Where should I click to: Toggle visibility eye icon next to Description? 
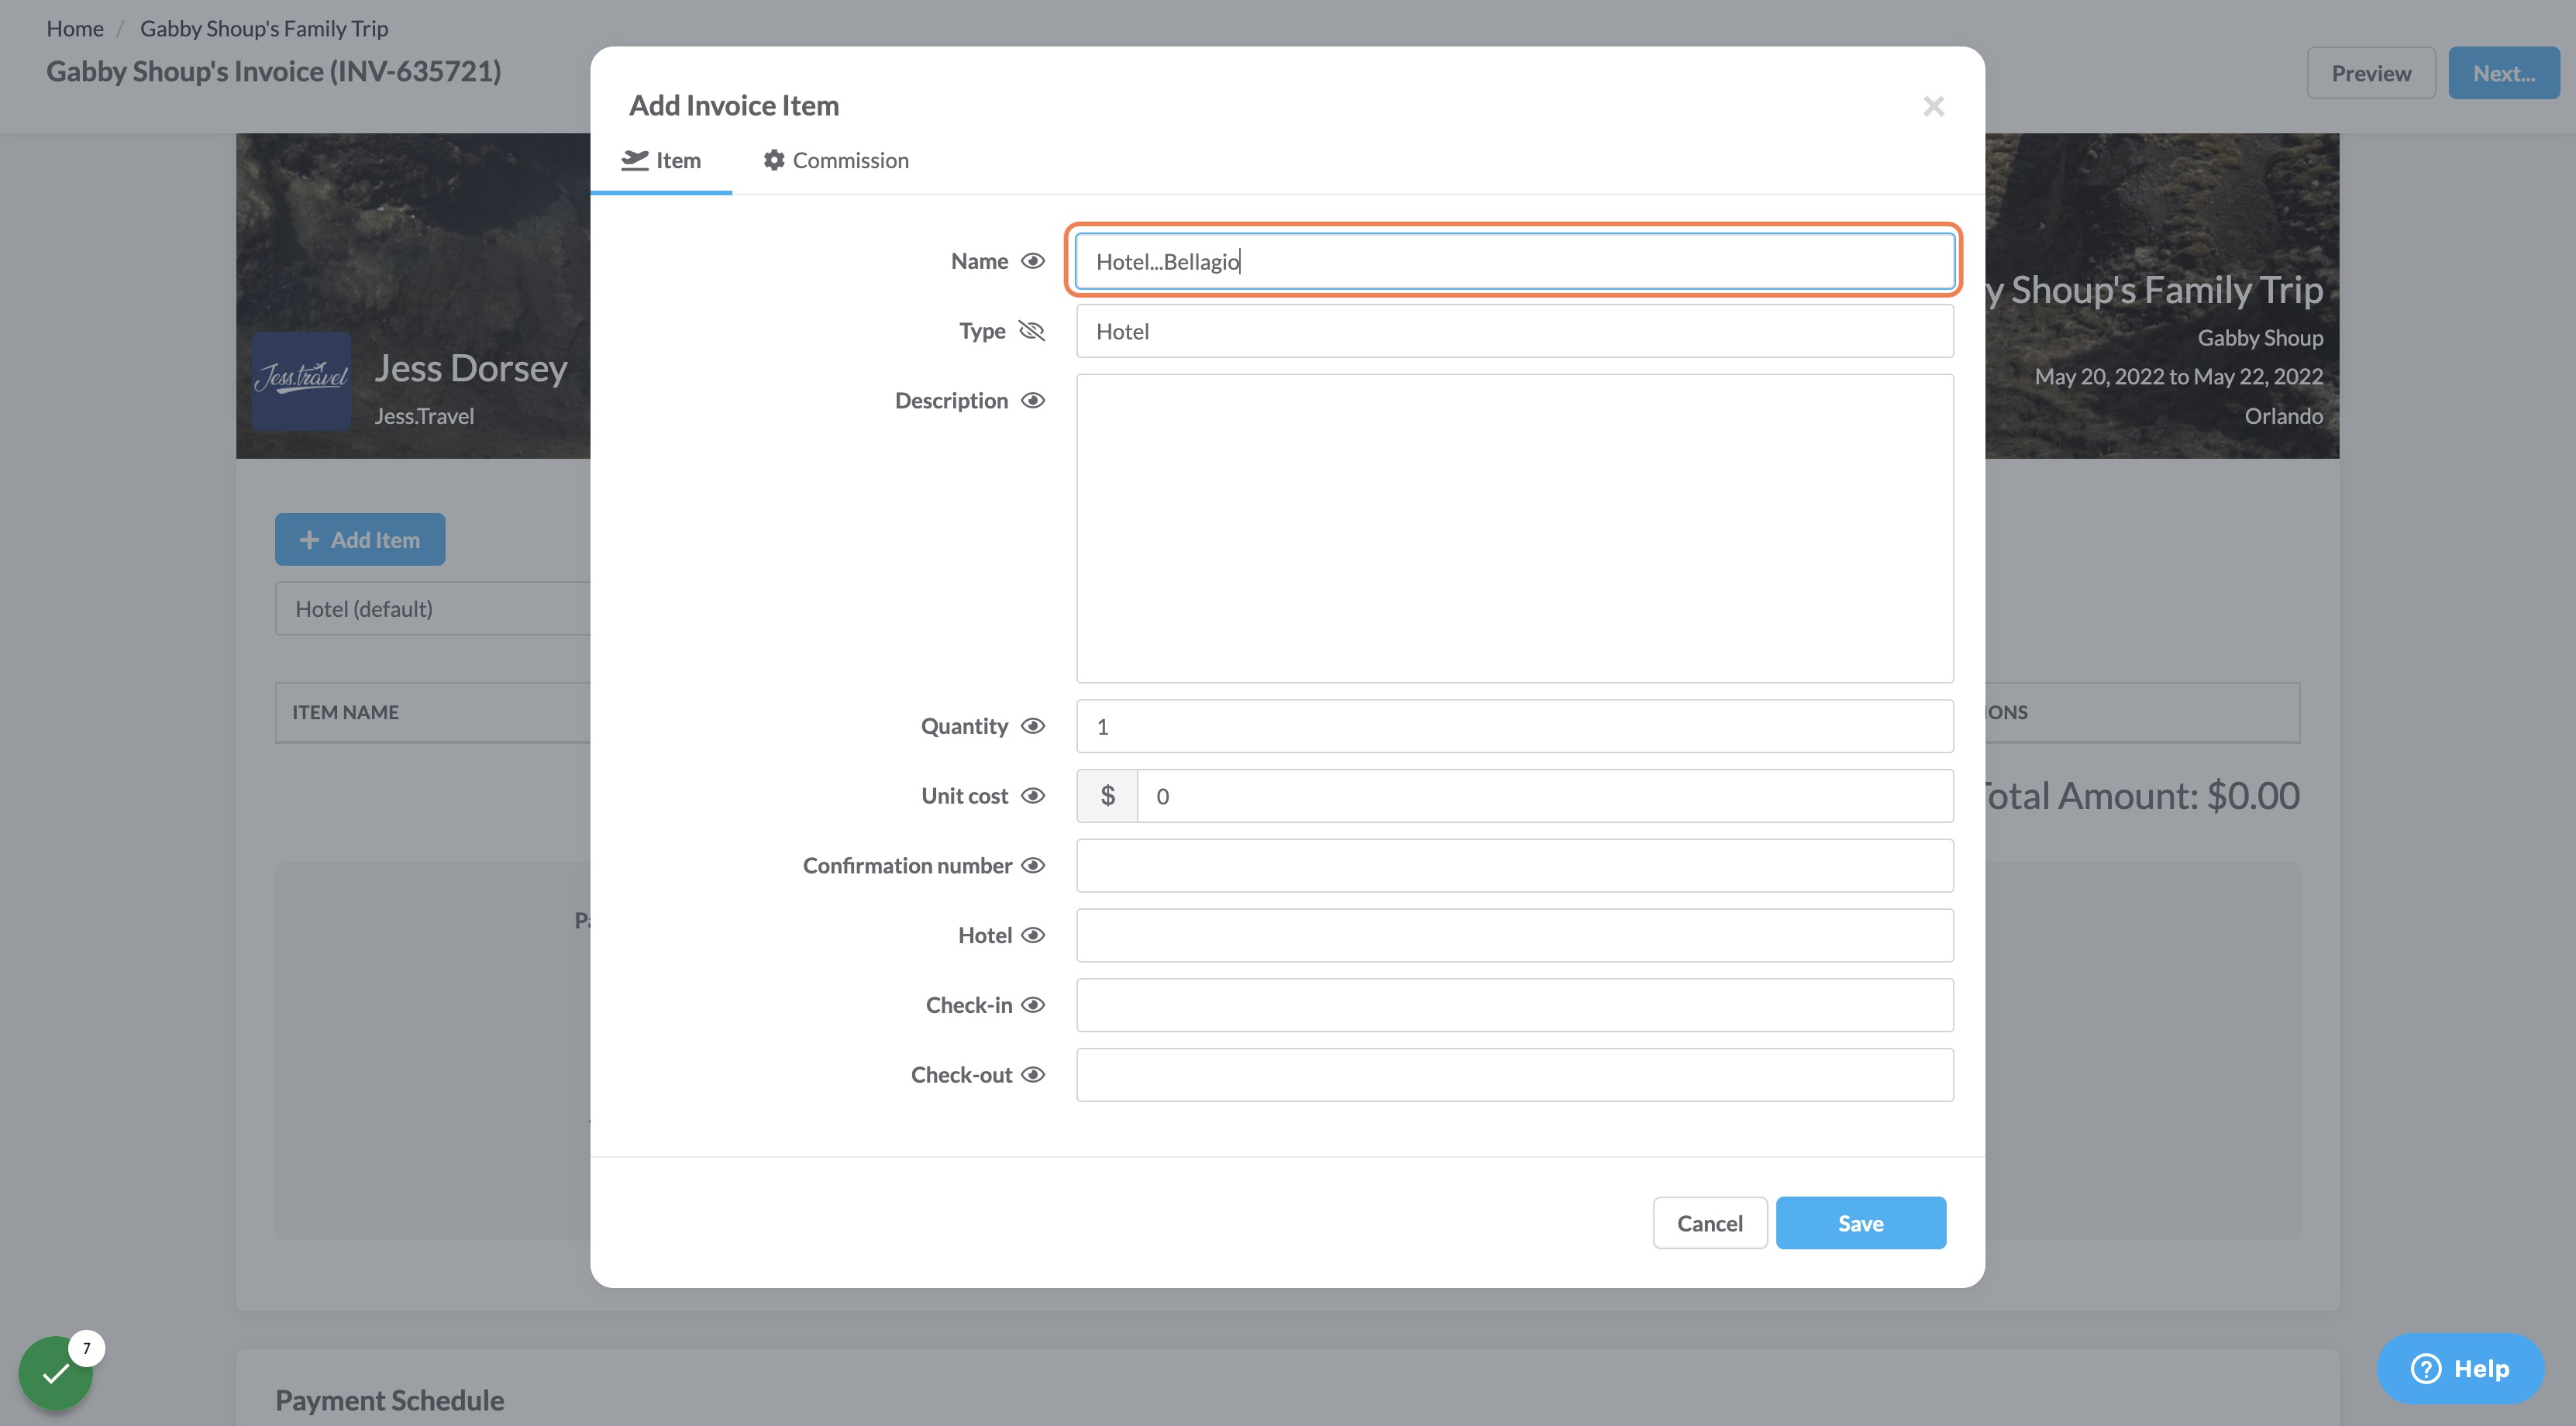click(1032, 400)
